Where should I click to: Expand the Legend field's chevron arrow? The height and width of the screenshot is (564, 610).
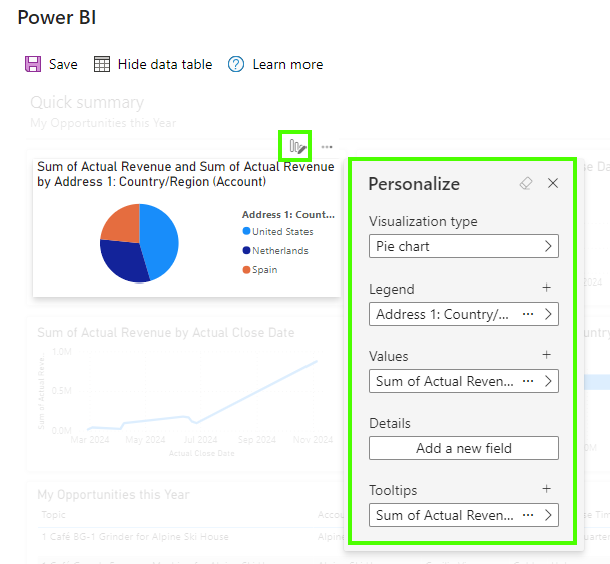[x=548, y=314]
